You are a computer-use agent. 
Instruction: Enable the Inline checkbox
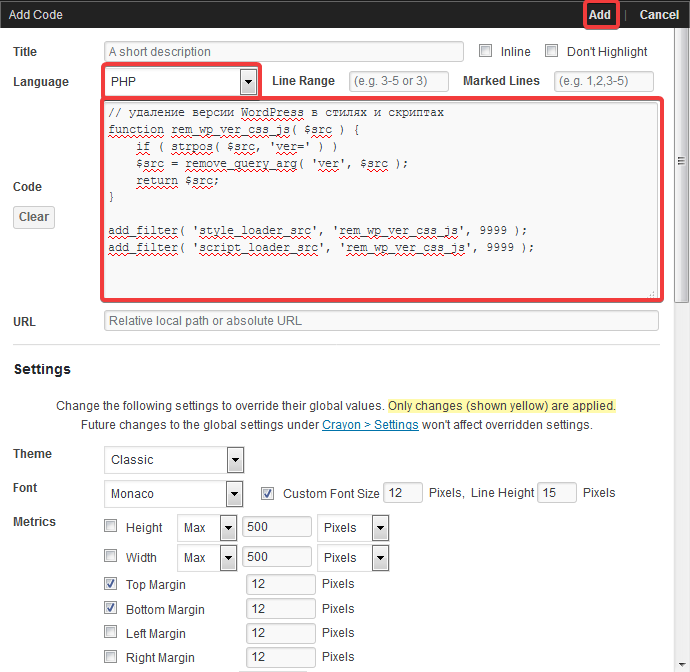click(x=485, y=51)
